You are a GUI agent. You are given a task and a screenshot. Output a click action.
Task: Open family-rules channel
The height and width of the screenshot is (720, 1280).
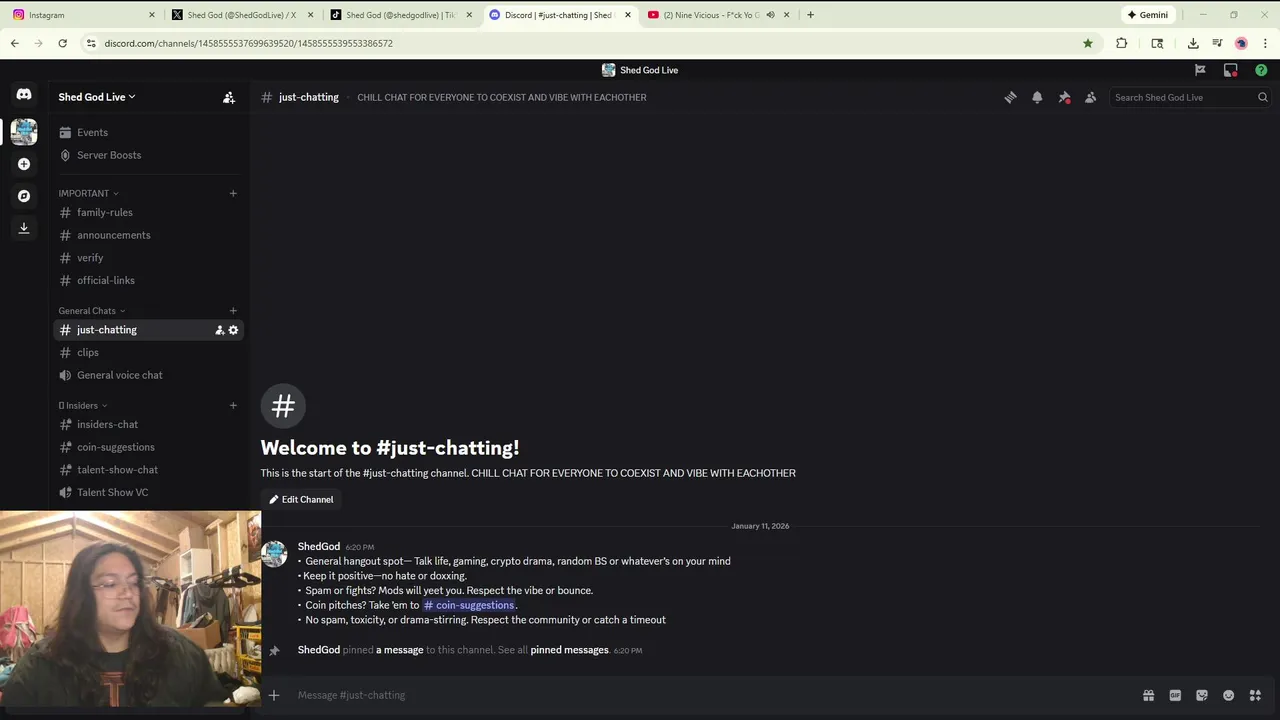(x=148, y=212)
